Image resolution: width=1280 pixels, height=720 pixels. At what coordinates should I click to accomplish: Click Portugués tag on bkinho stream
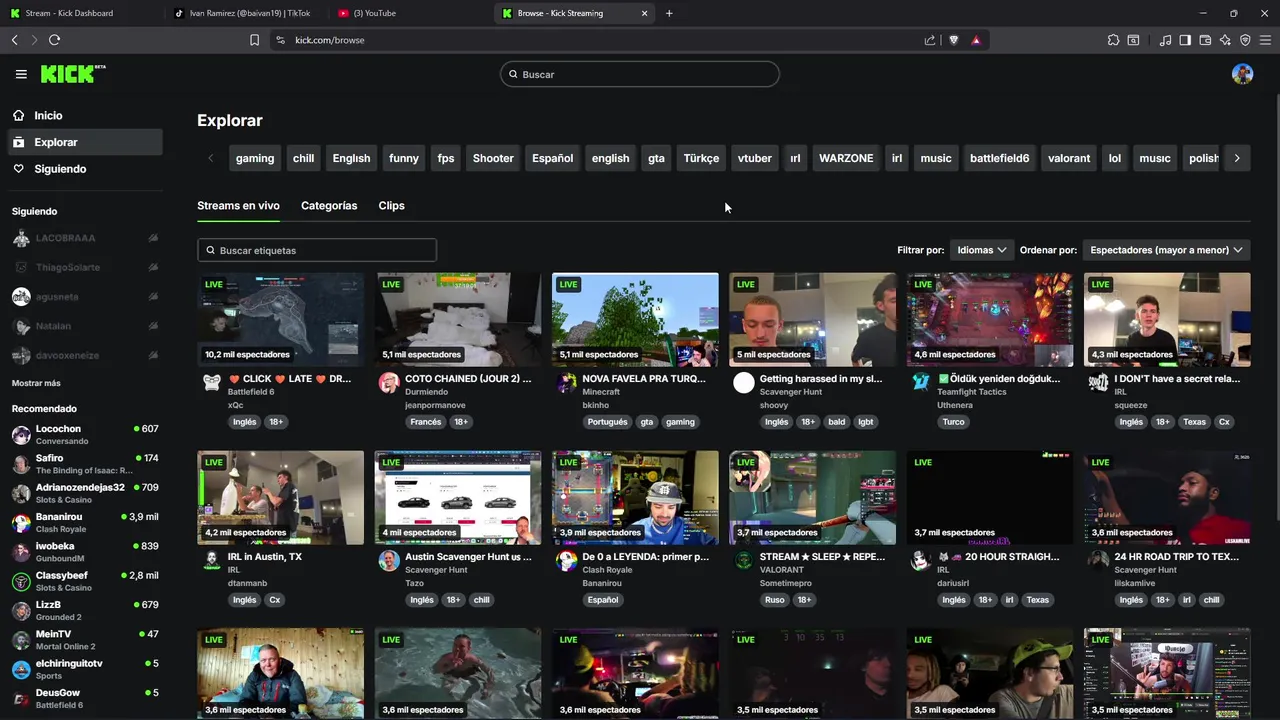click(x=607, y=422)
